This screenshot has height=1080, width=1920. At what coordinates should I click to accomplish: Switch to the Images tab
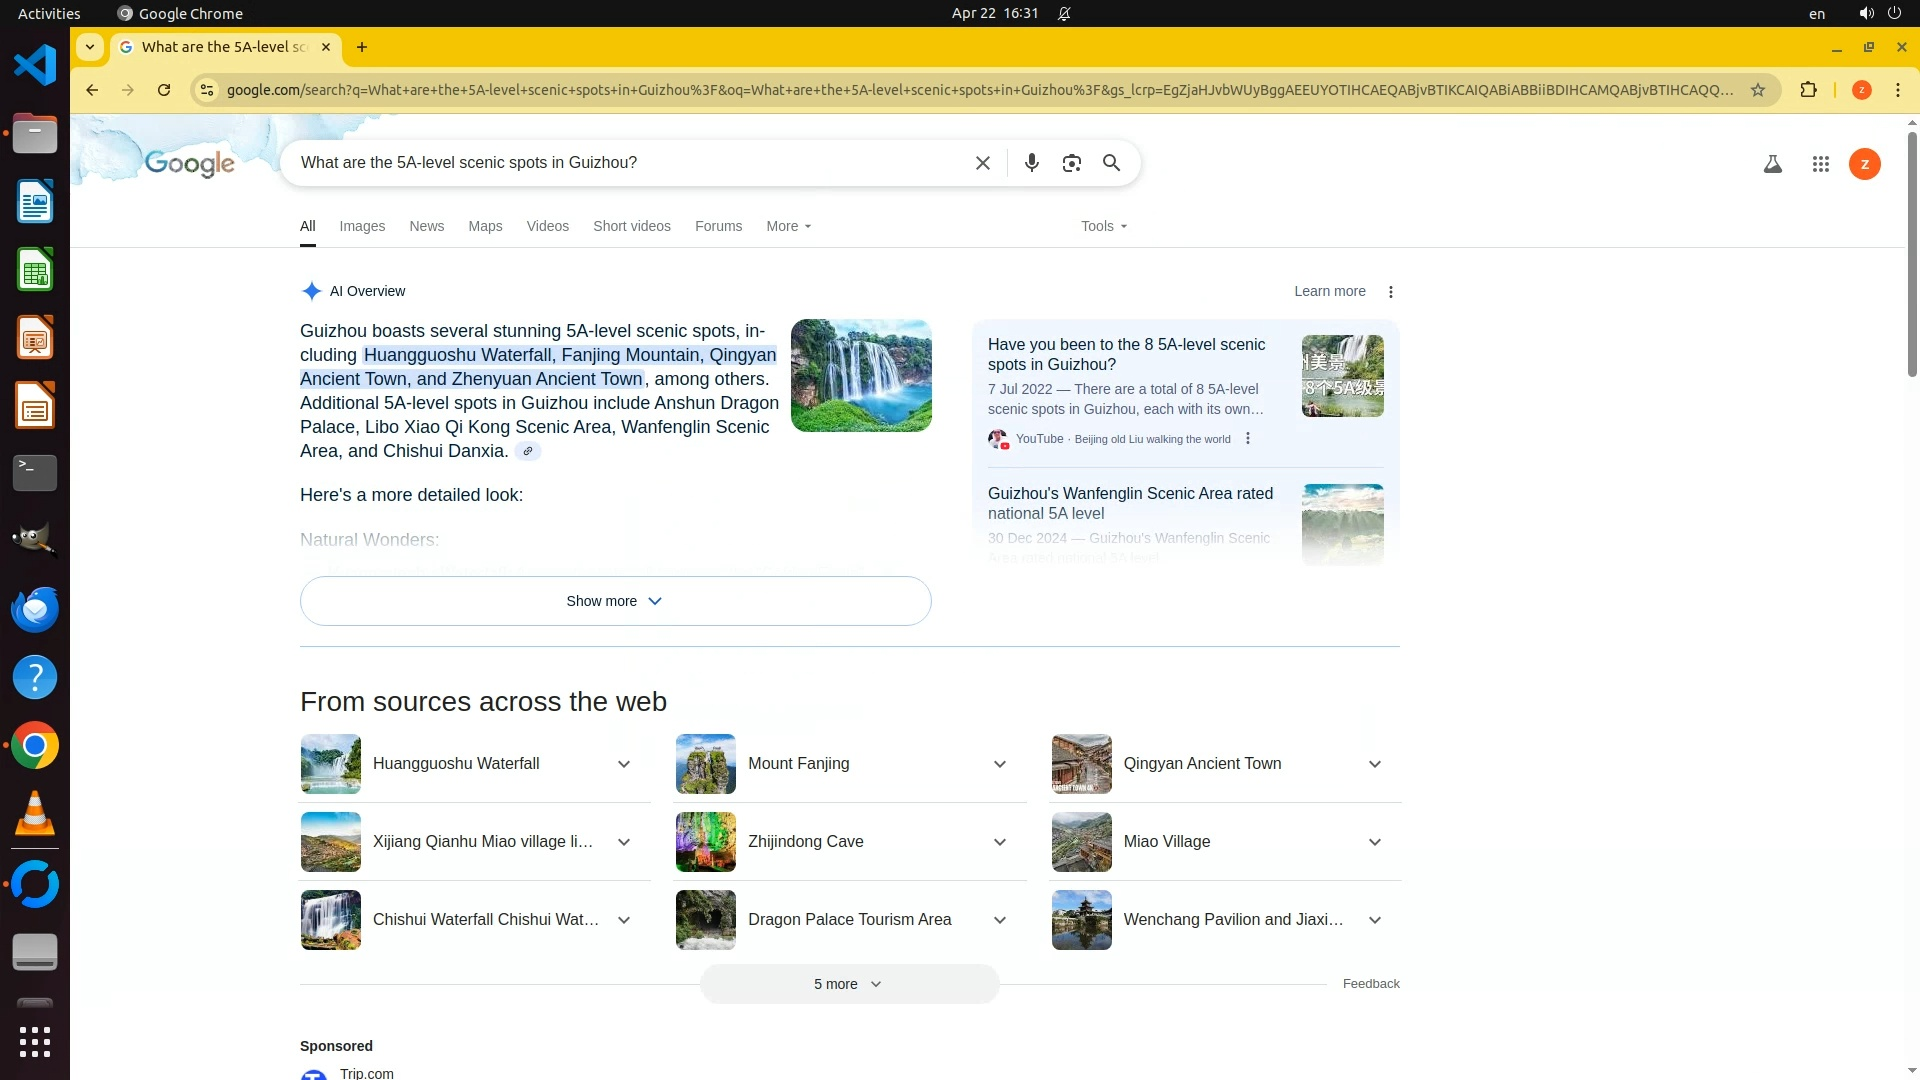pyautogui.click(x=361, y=227)
